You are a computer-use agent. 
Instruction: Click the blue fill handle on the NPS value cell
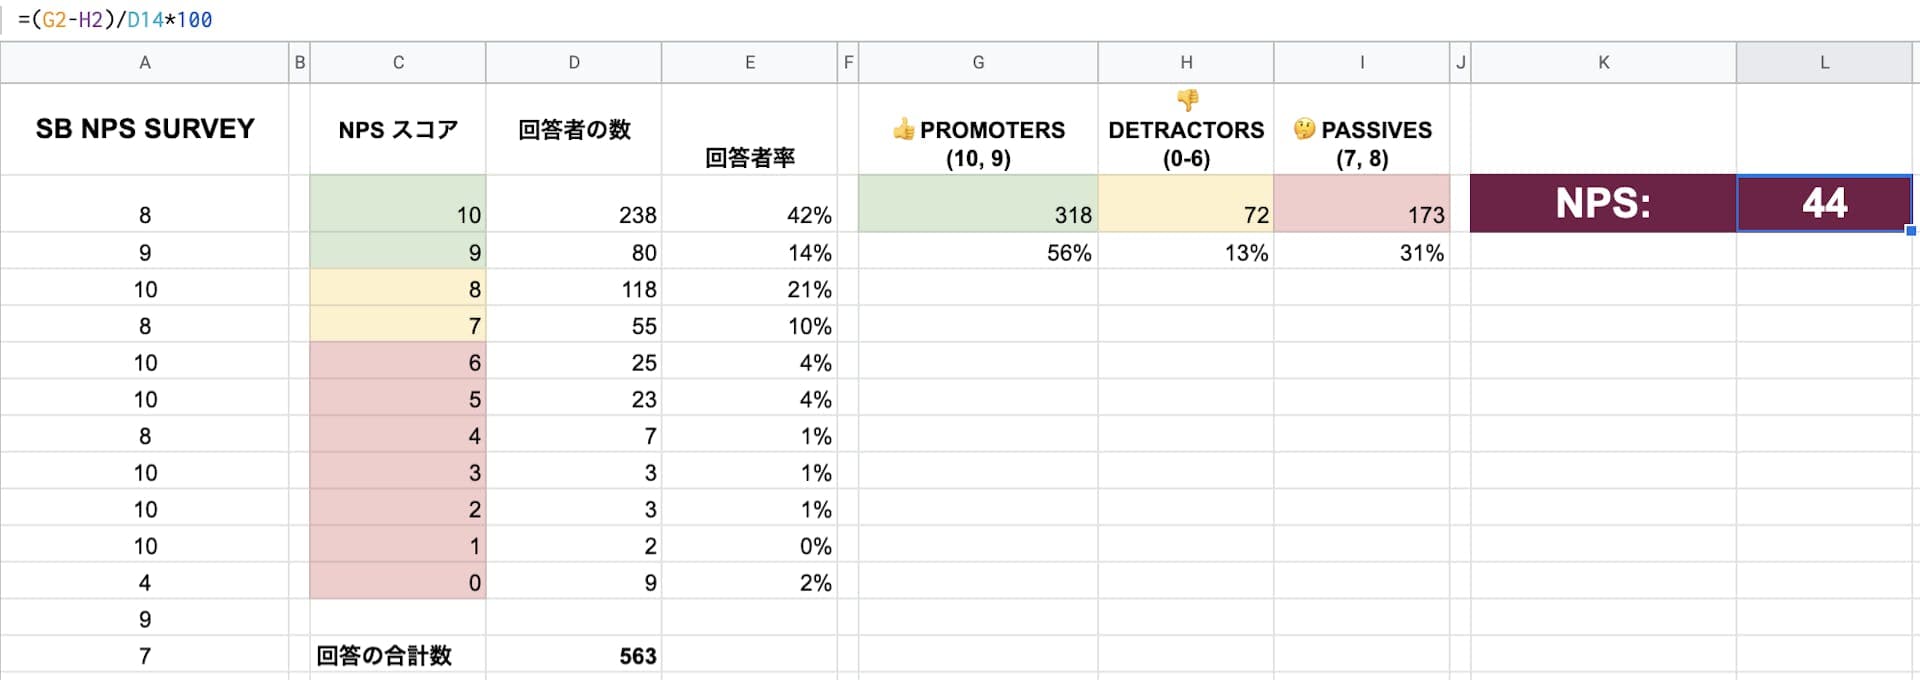click(1910, 231)
